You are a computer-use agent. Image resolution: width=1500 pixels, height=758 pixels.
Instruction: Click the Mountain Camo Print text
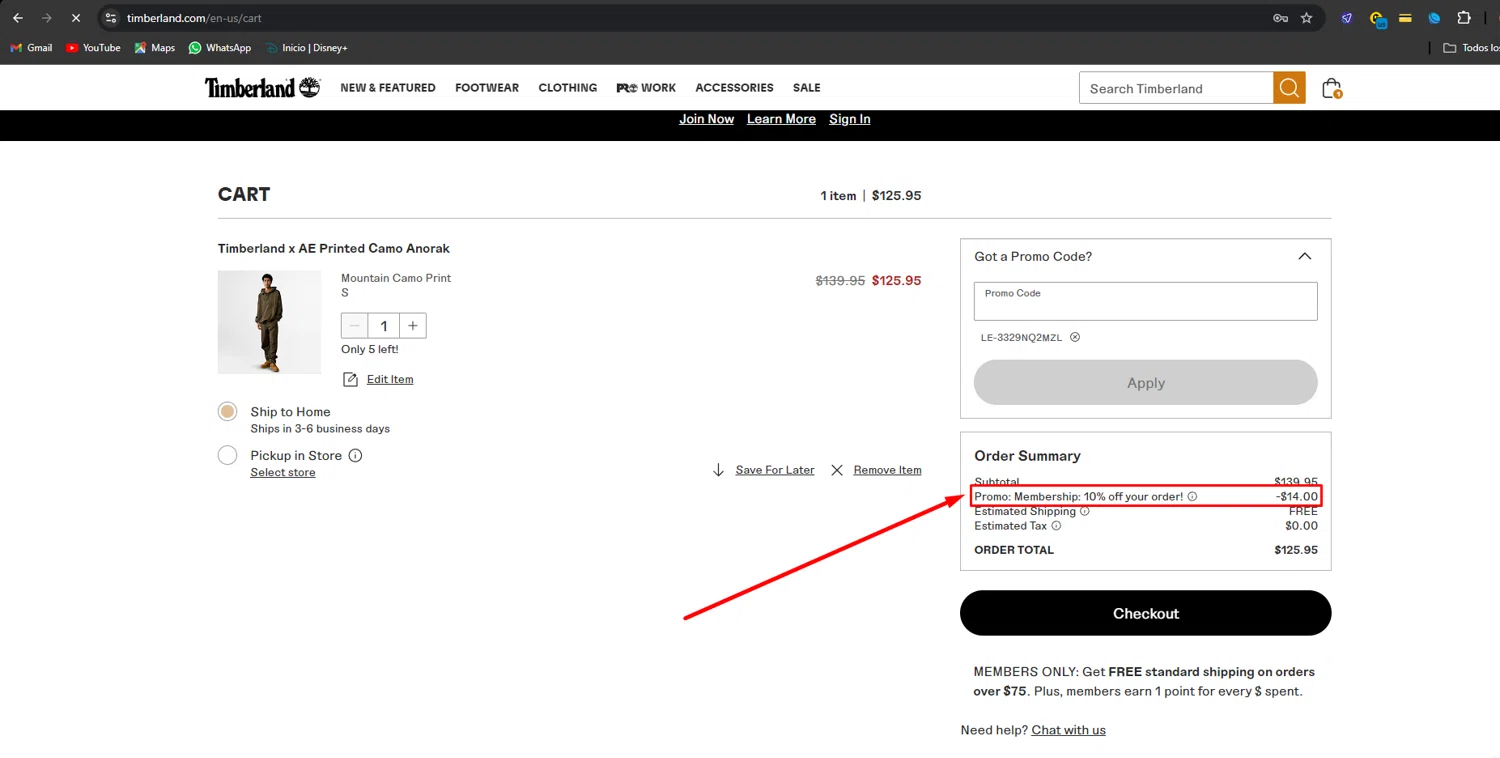point(396,278)
